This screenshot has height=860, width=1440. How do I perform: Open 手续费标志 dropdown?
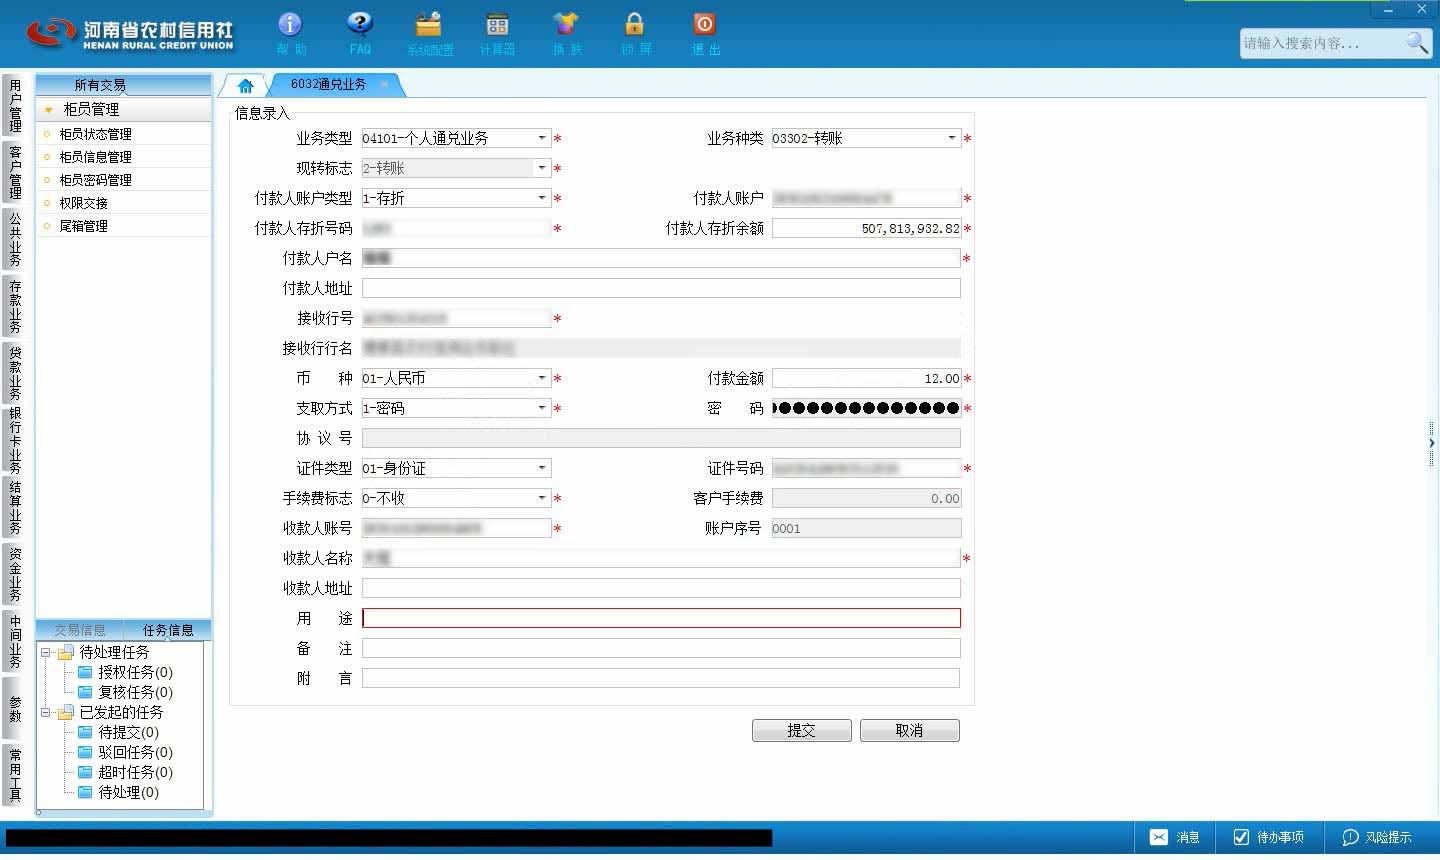542,498
